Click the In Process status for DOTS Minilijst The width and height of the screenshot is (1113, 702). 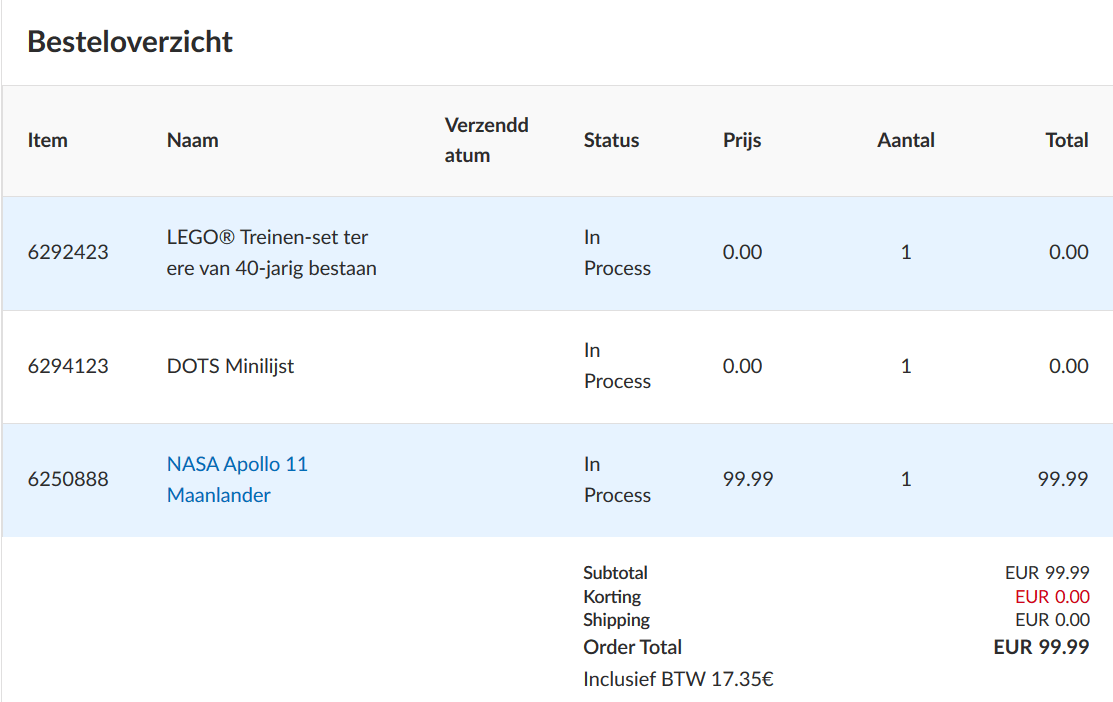(x=616, y=366)
